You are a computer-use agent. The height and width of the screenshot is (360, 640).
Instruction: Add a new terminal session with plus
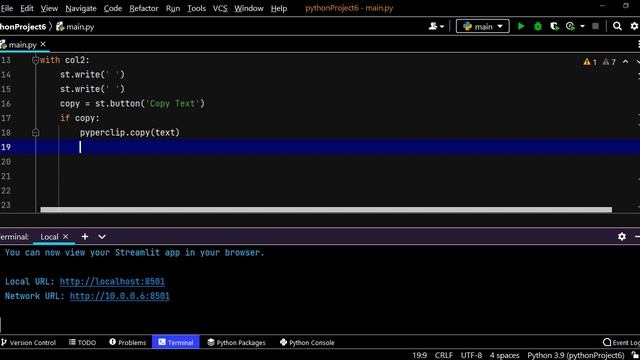click(84, 236)
